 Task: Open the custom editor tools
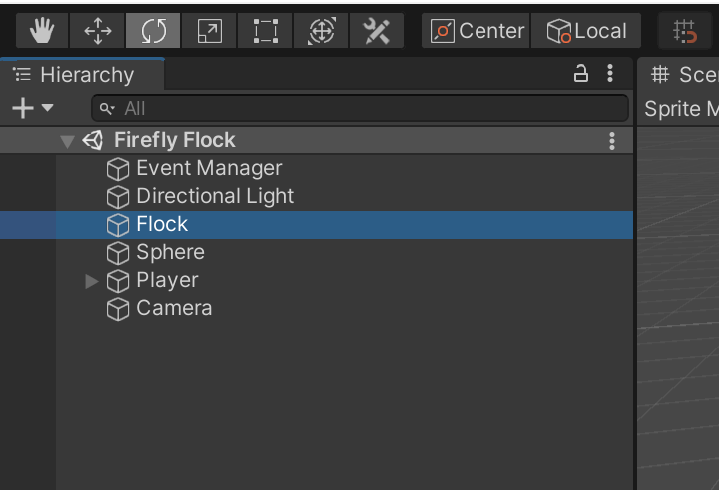[x=376, y=32]
